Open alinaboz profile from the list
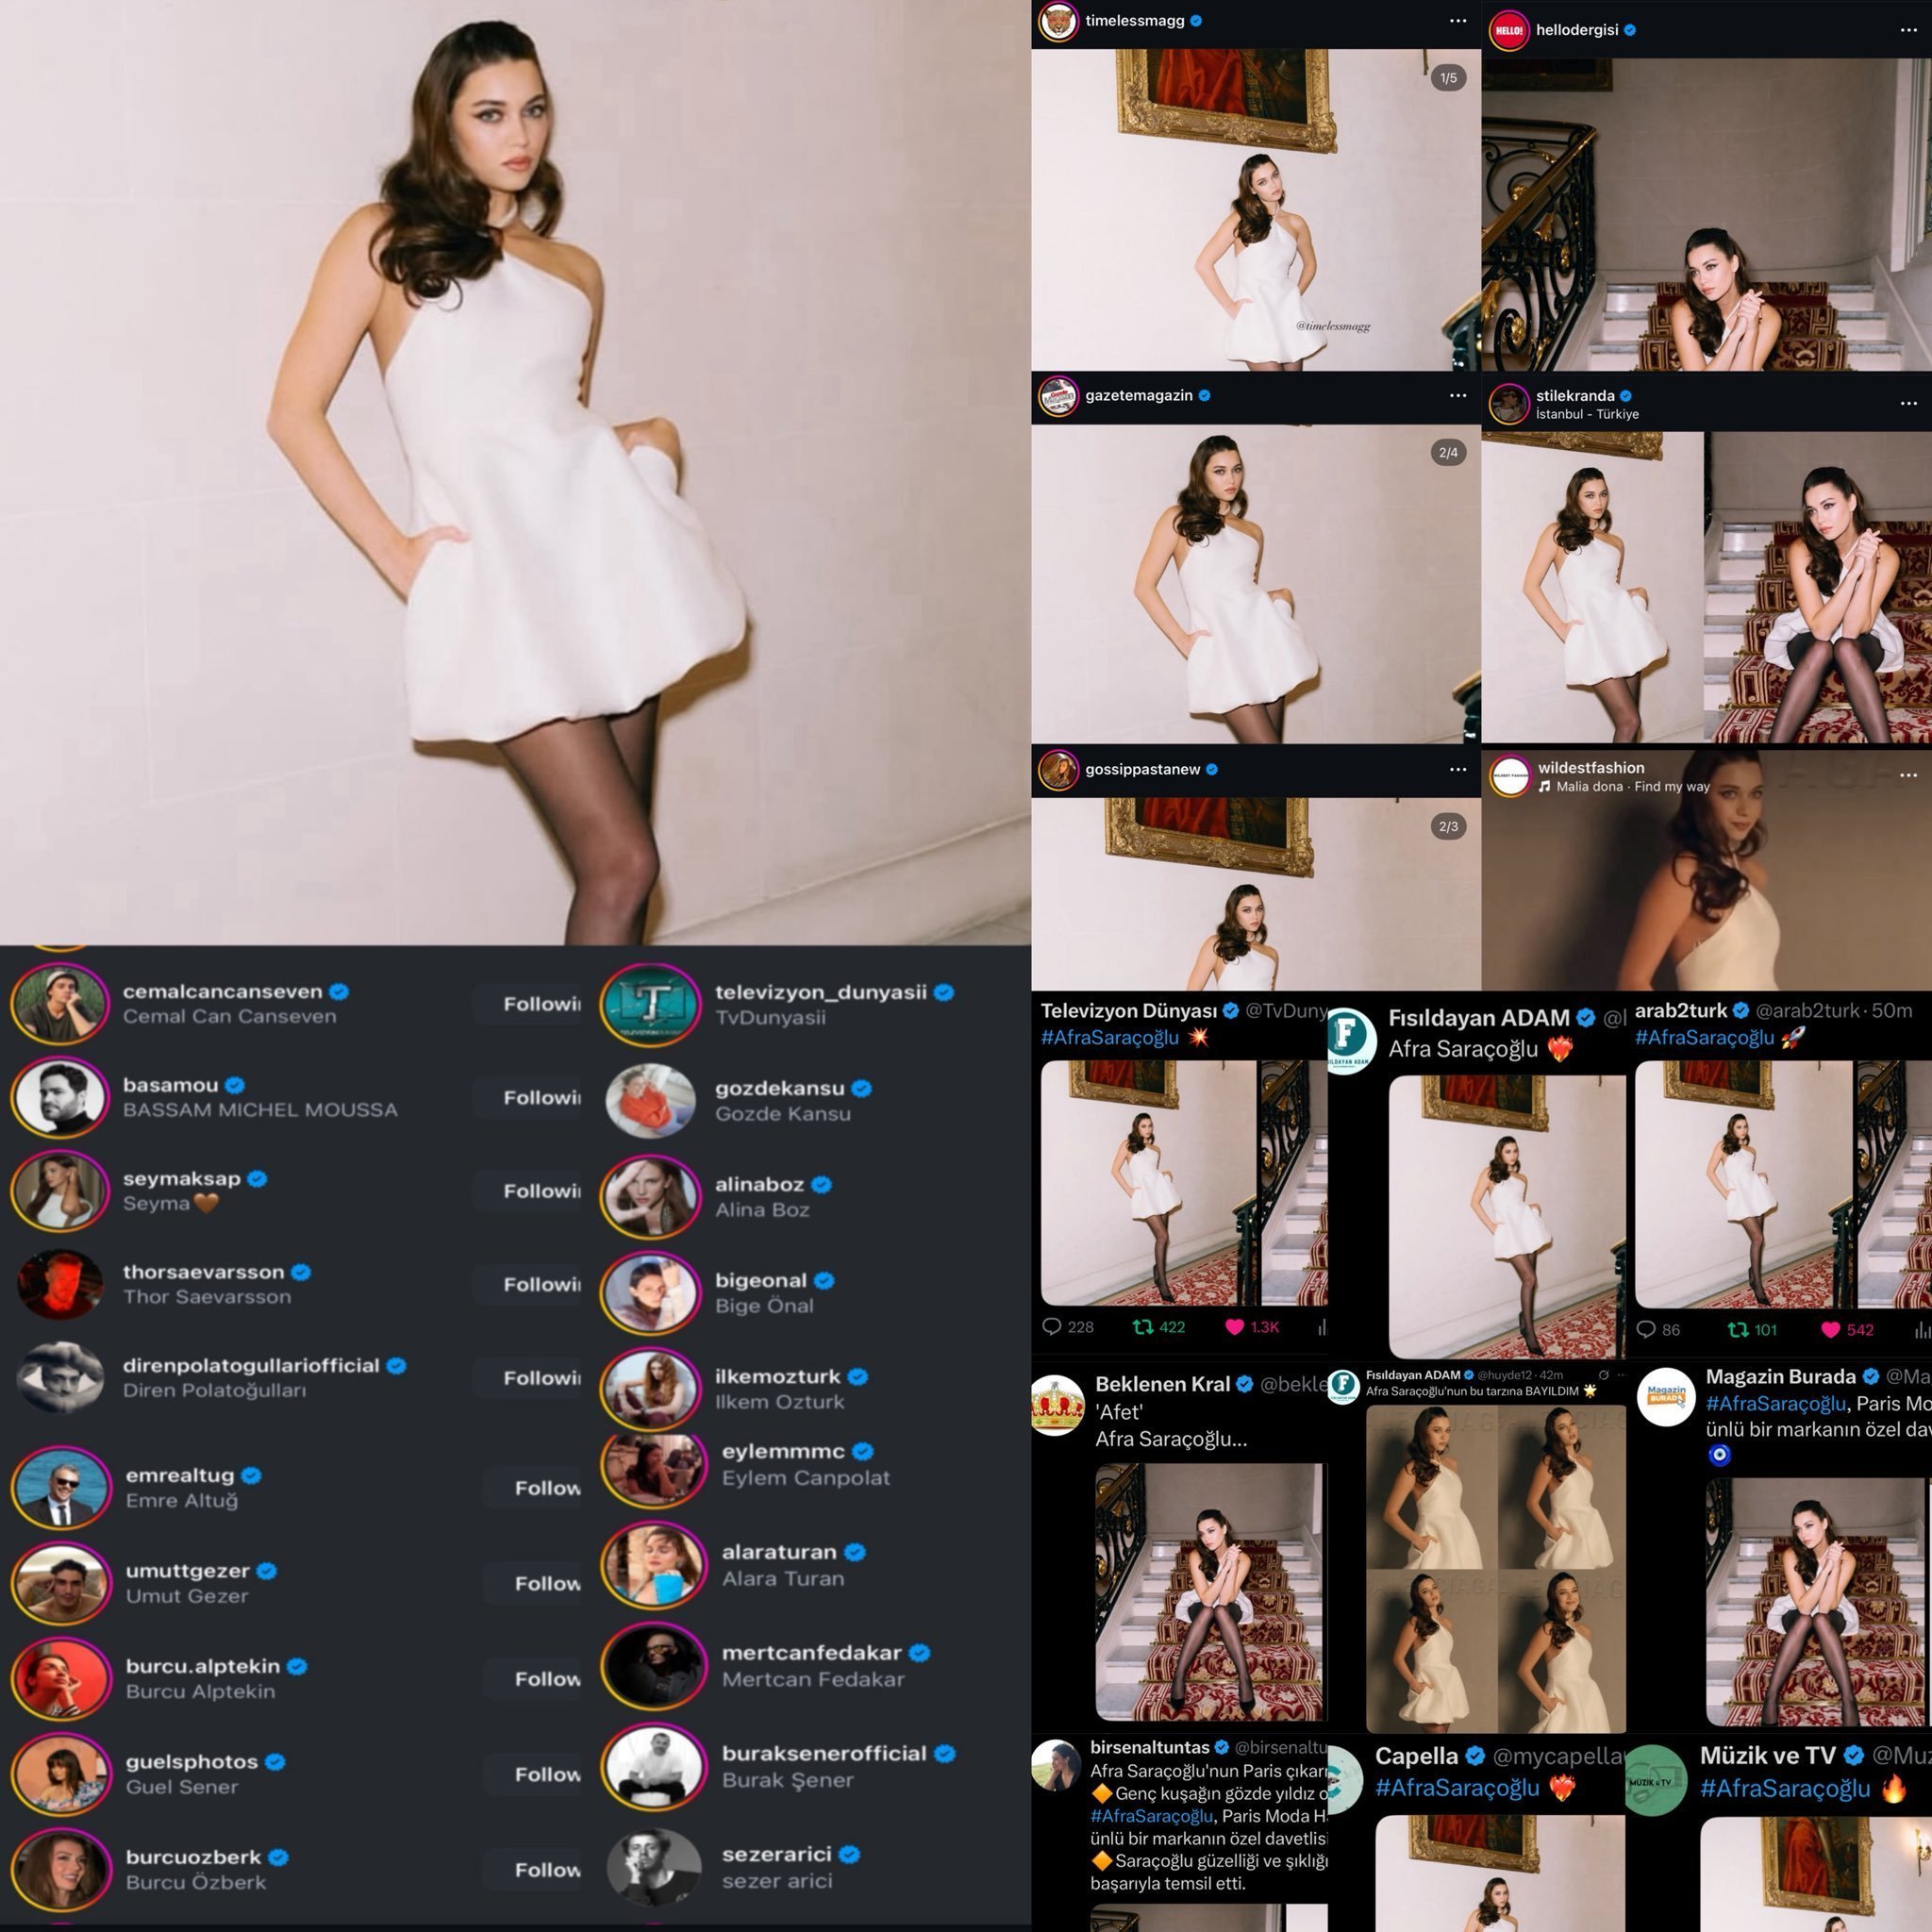The height and width of the screenshot is (1932, 1932). 759,1185
